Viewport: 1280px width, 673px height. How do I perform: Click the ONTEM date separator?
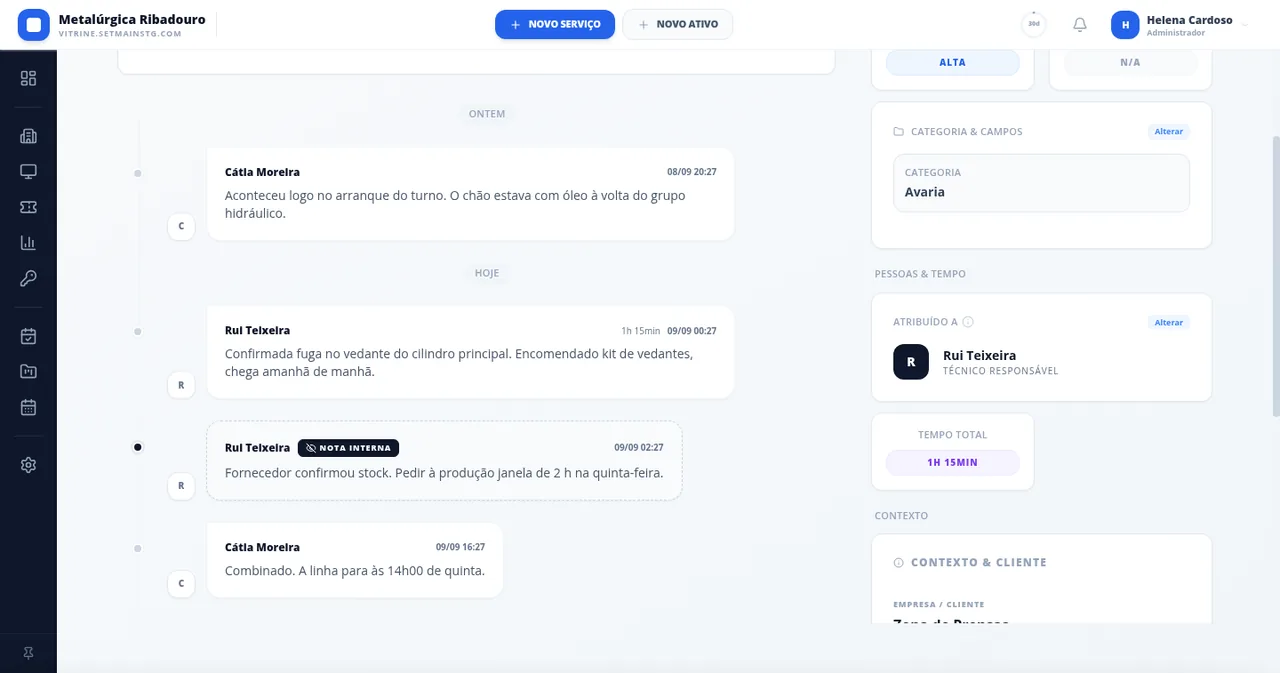point(487,114)
